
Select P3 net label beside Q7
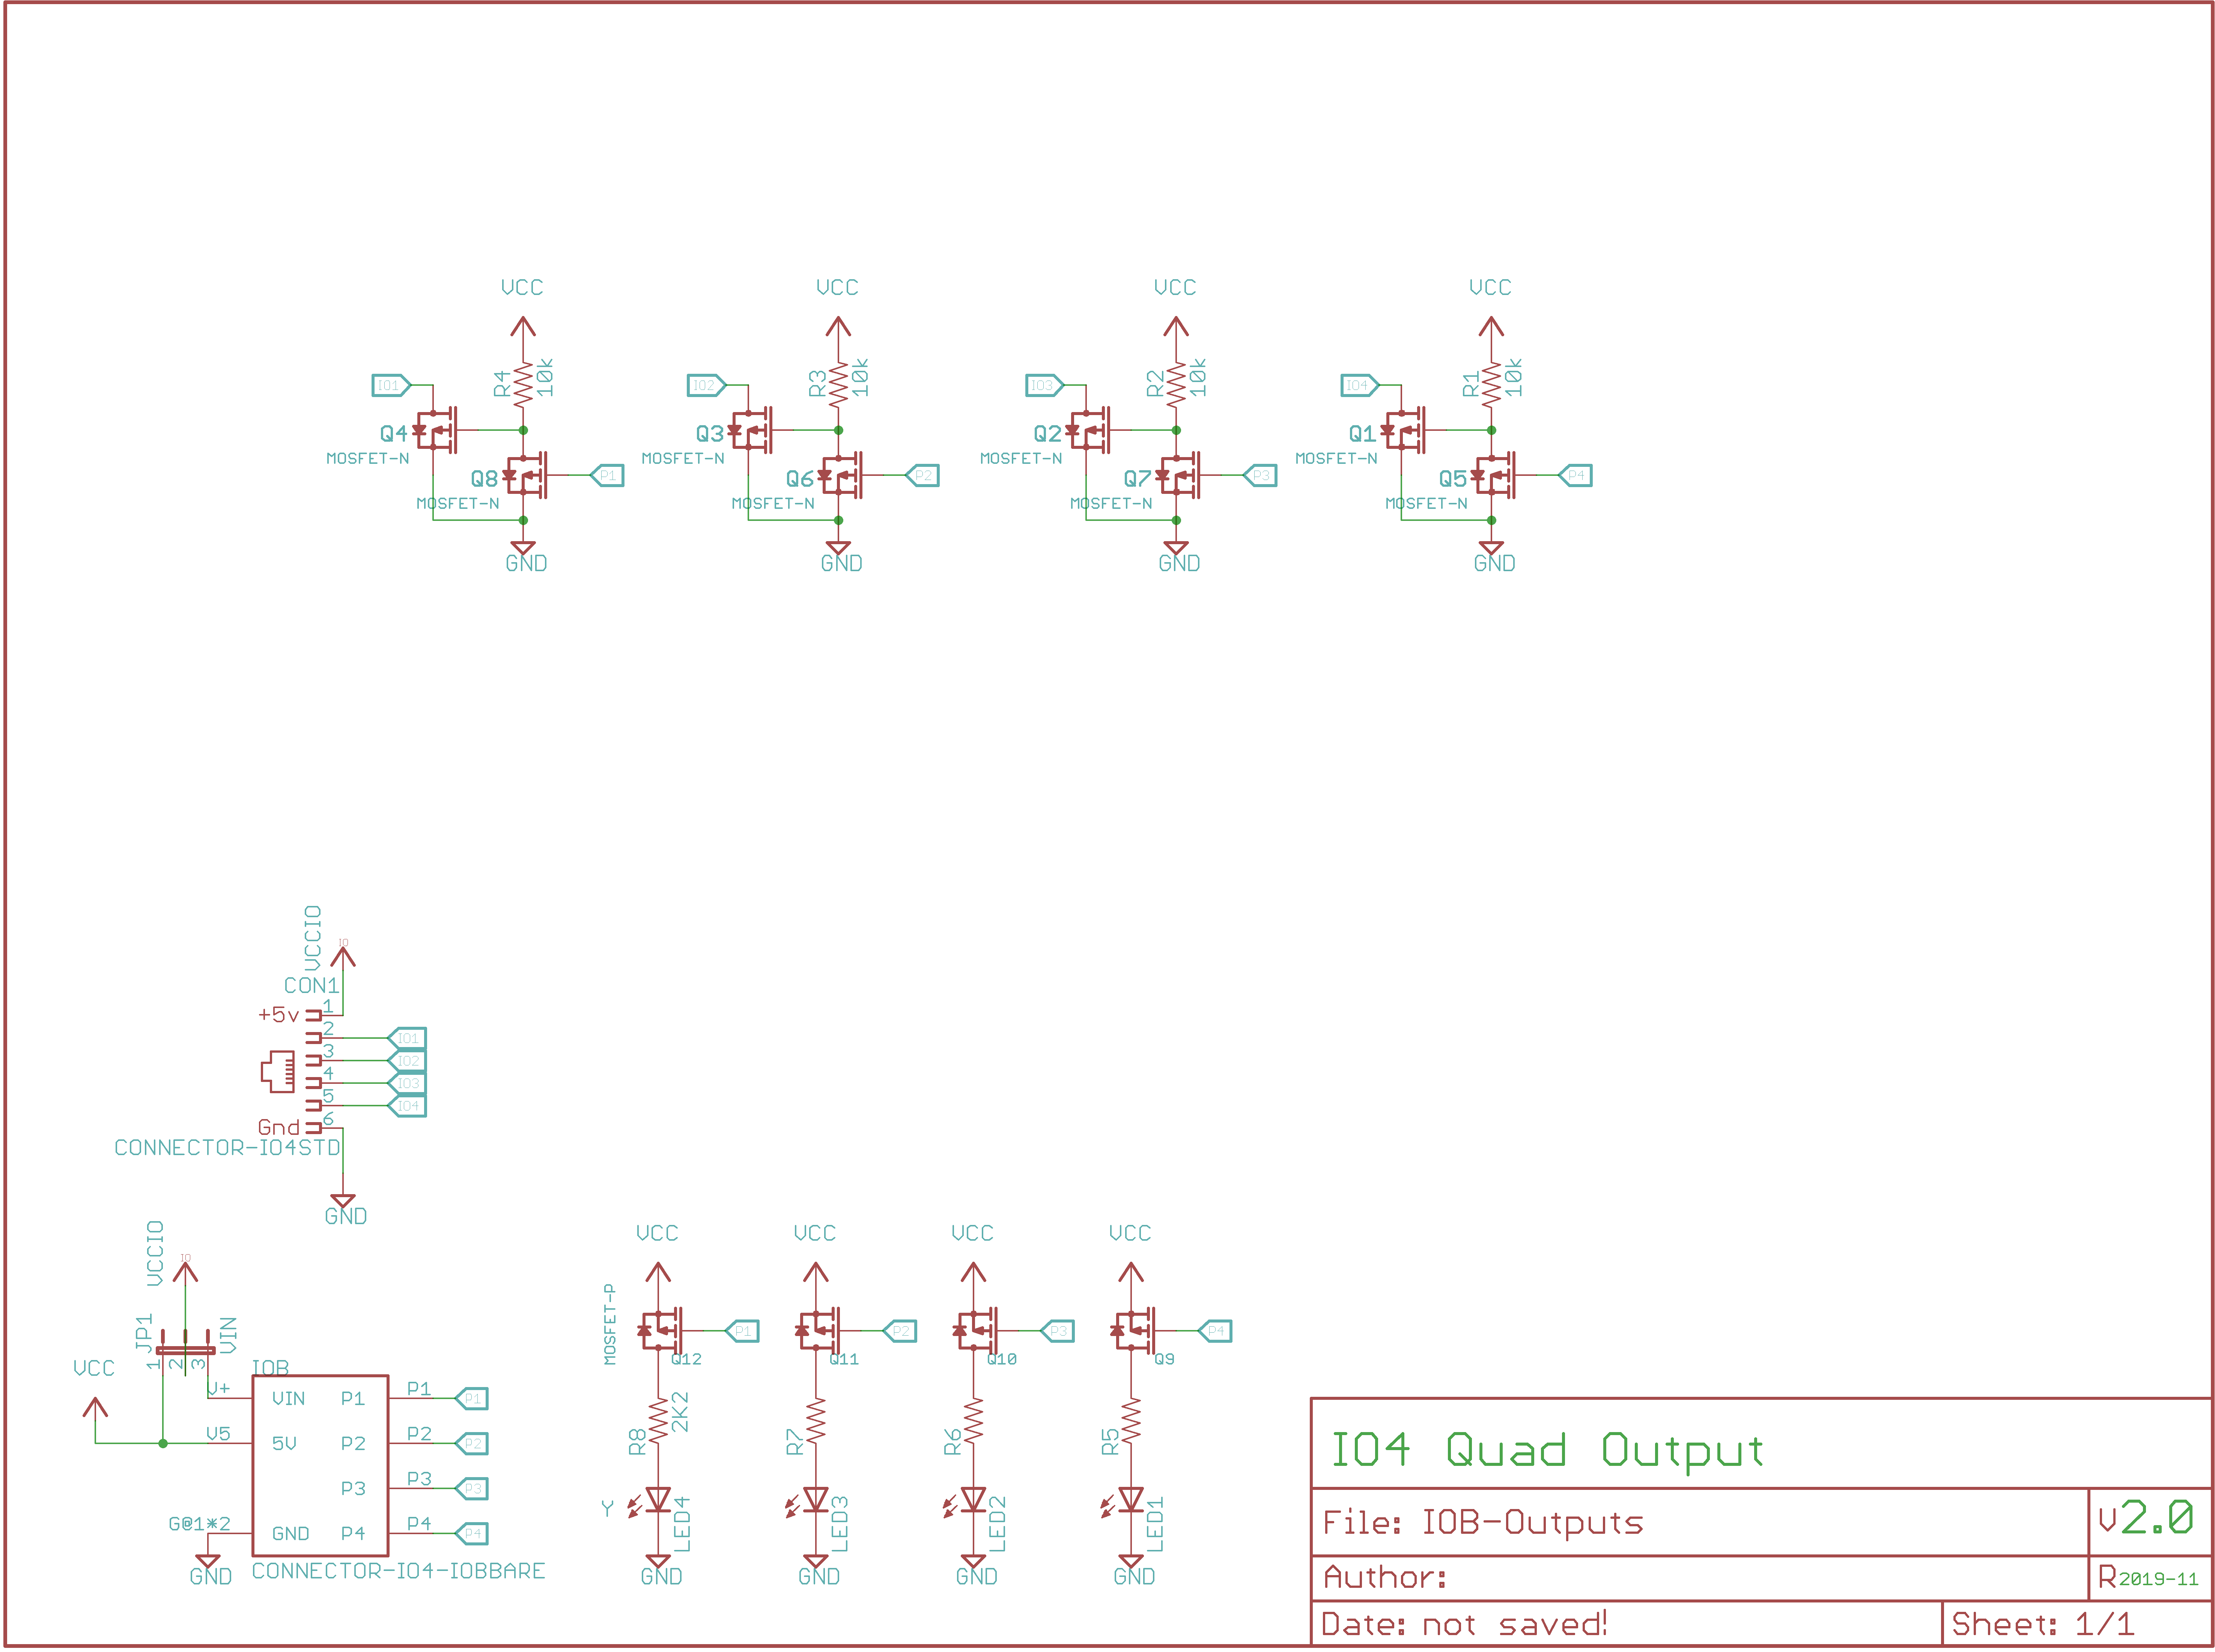(1260, 476)
